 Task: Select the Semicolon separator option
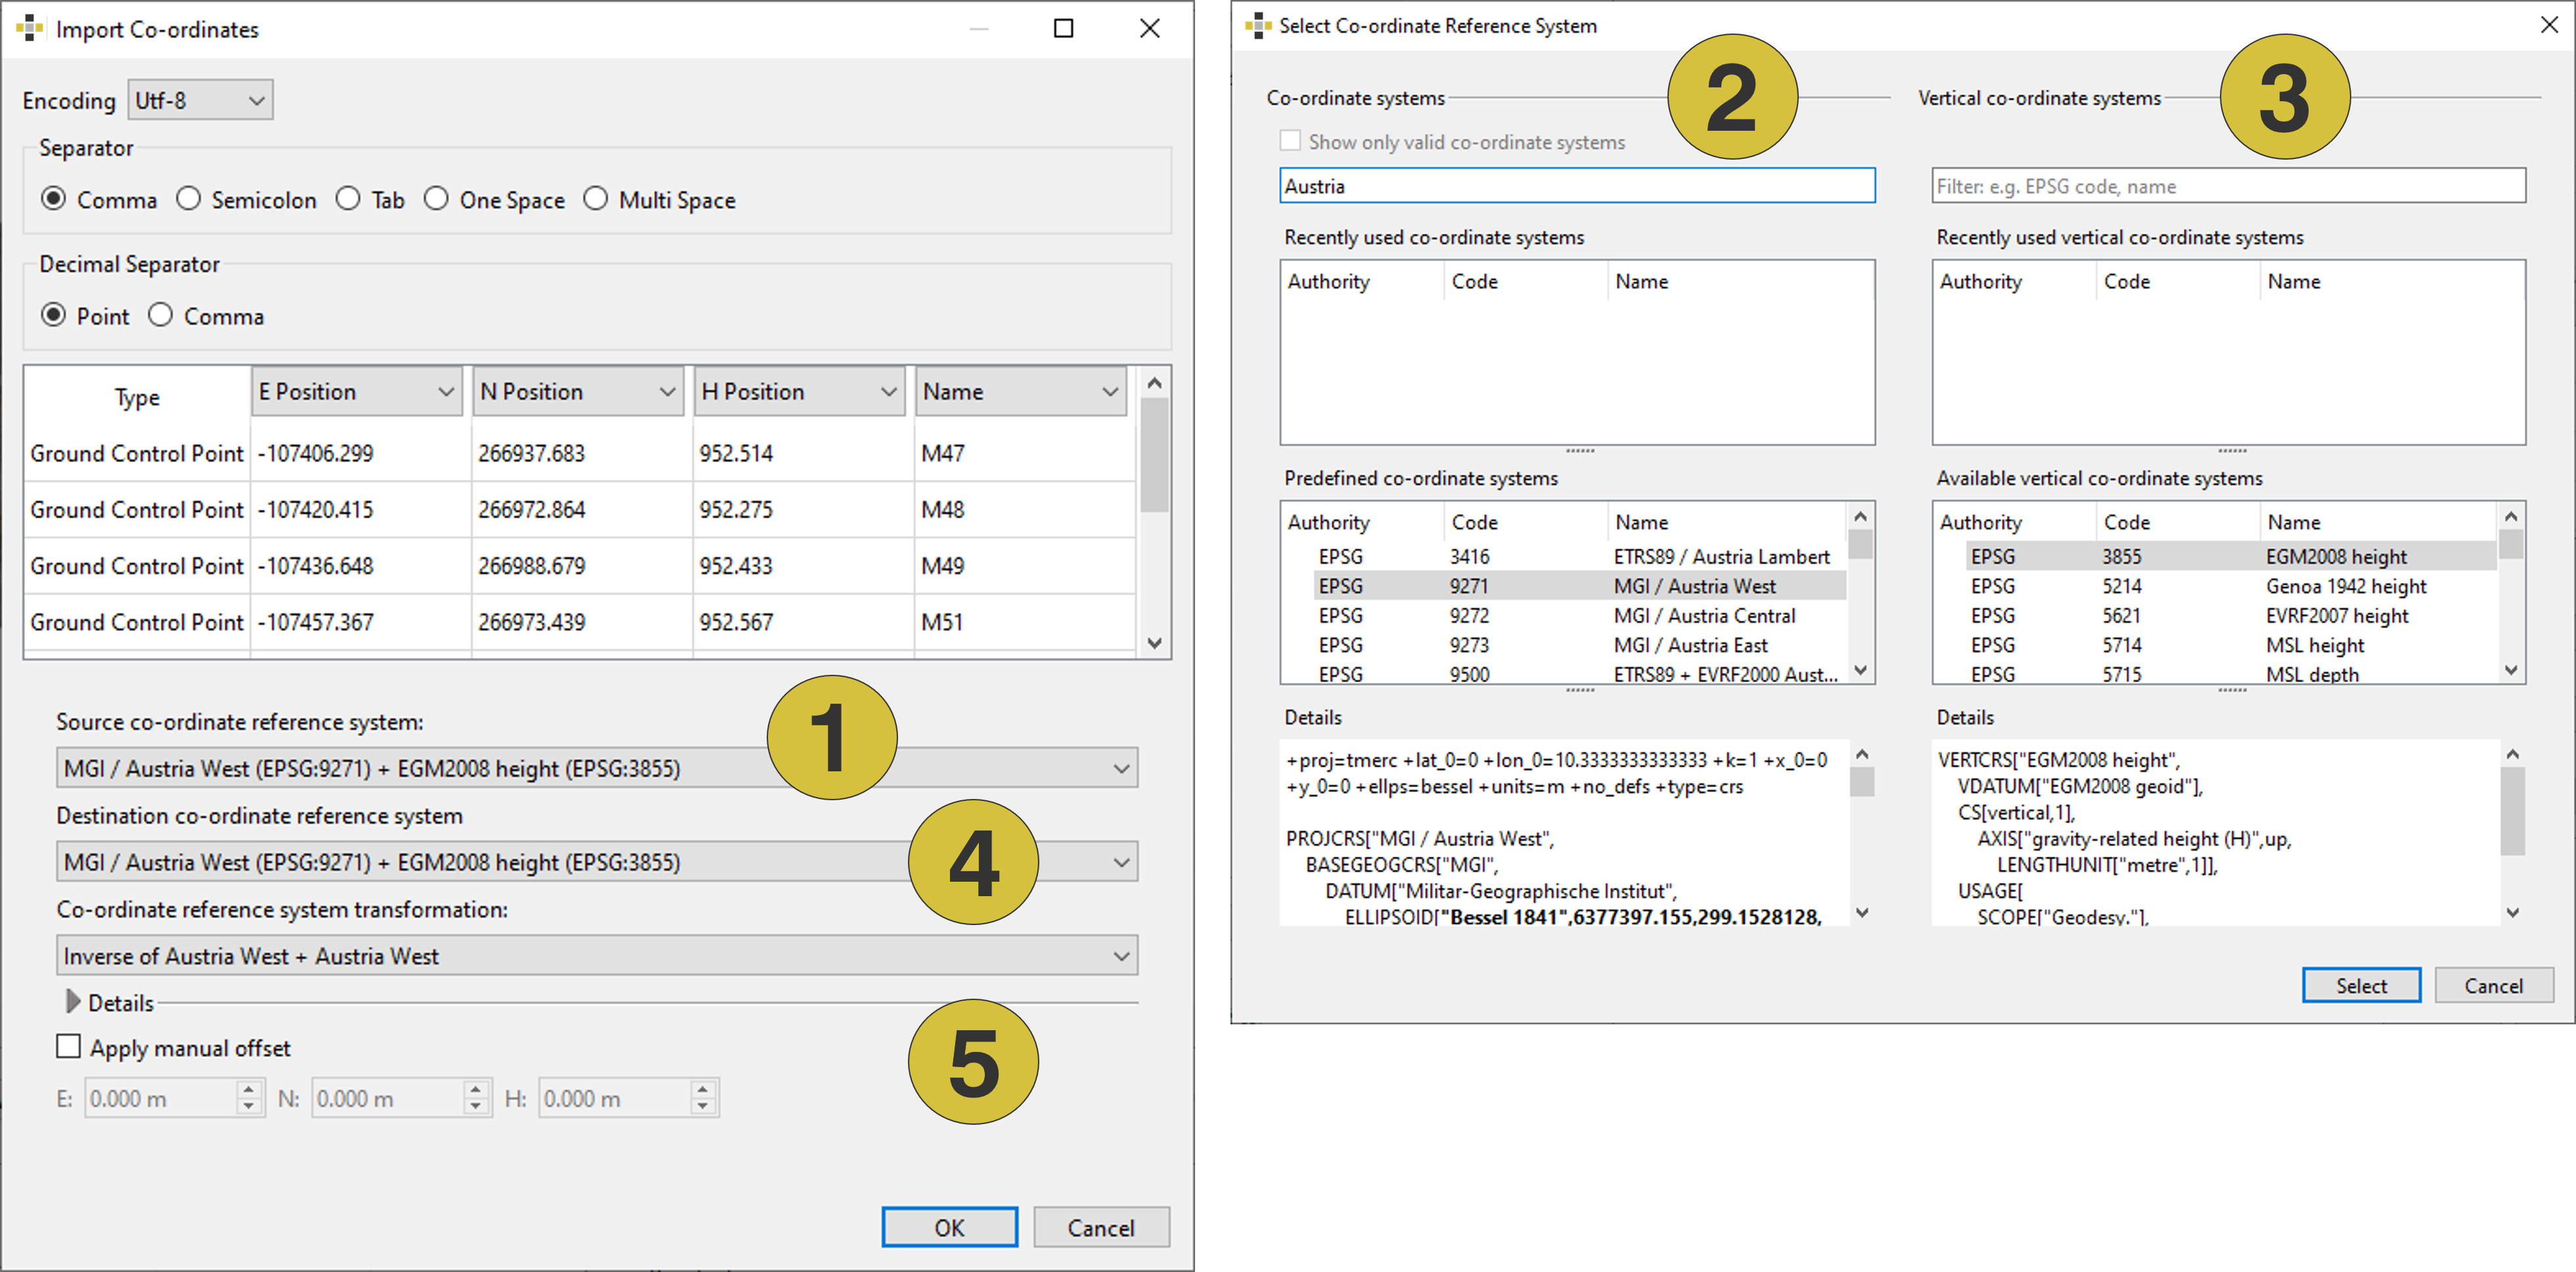(x=188, y=199)
